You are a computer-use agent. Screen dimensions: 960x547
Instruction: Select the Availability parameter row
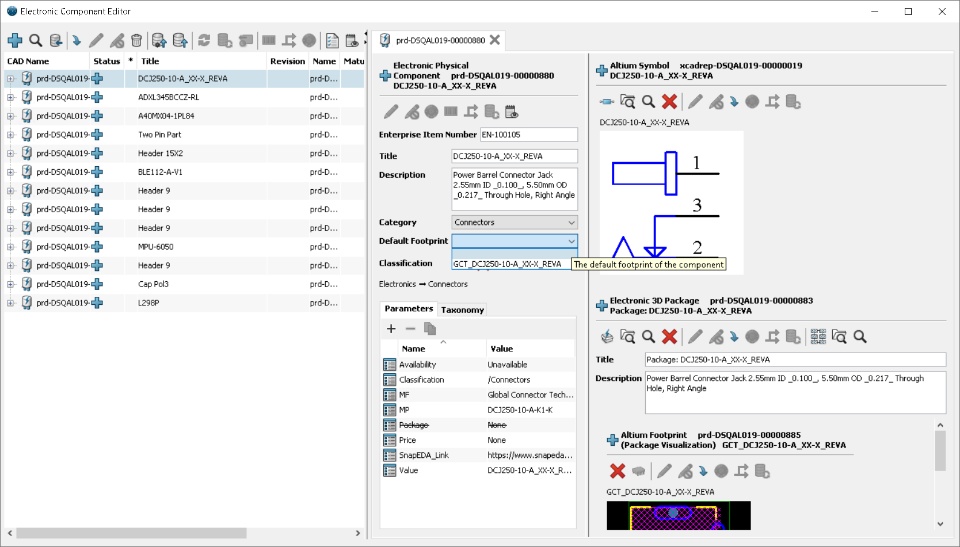pyautogui.click(x=478, y=364)
